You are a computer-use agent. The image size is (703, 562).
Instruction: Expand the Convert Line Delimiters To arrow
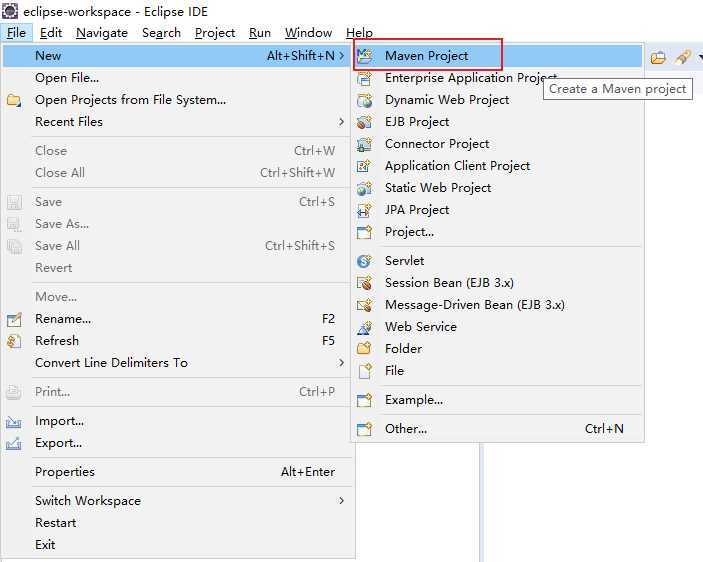coord(342,363)
